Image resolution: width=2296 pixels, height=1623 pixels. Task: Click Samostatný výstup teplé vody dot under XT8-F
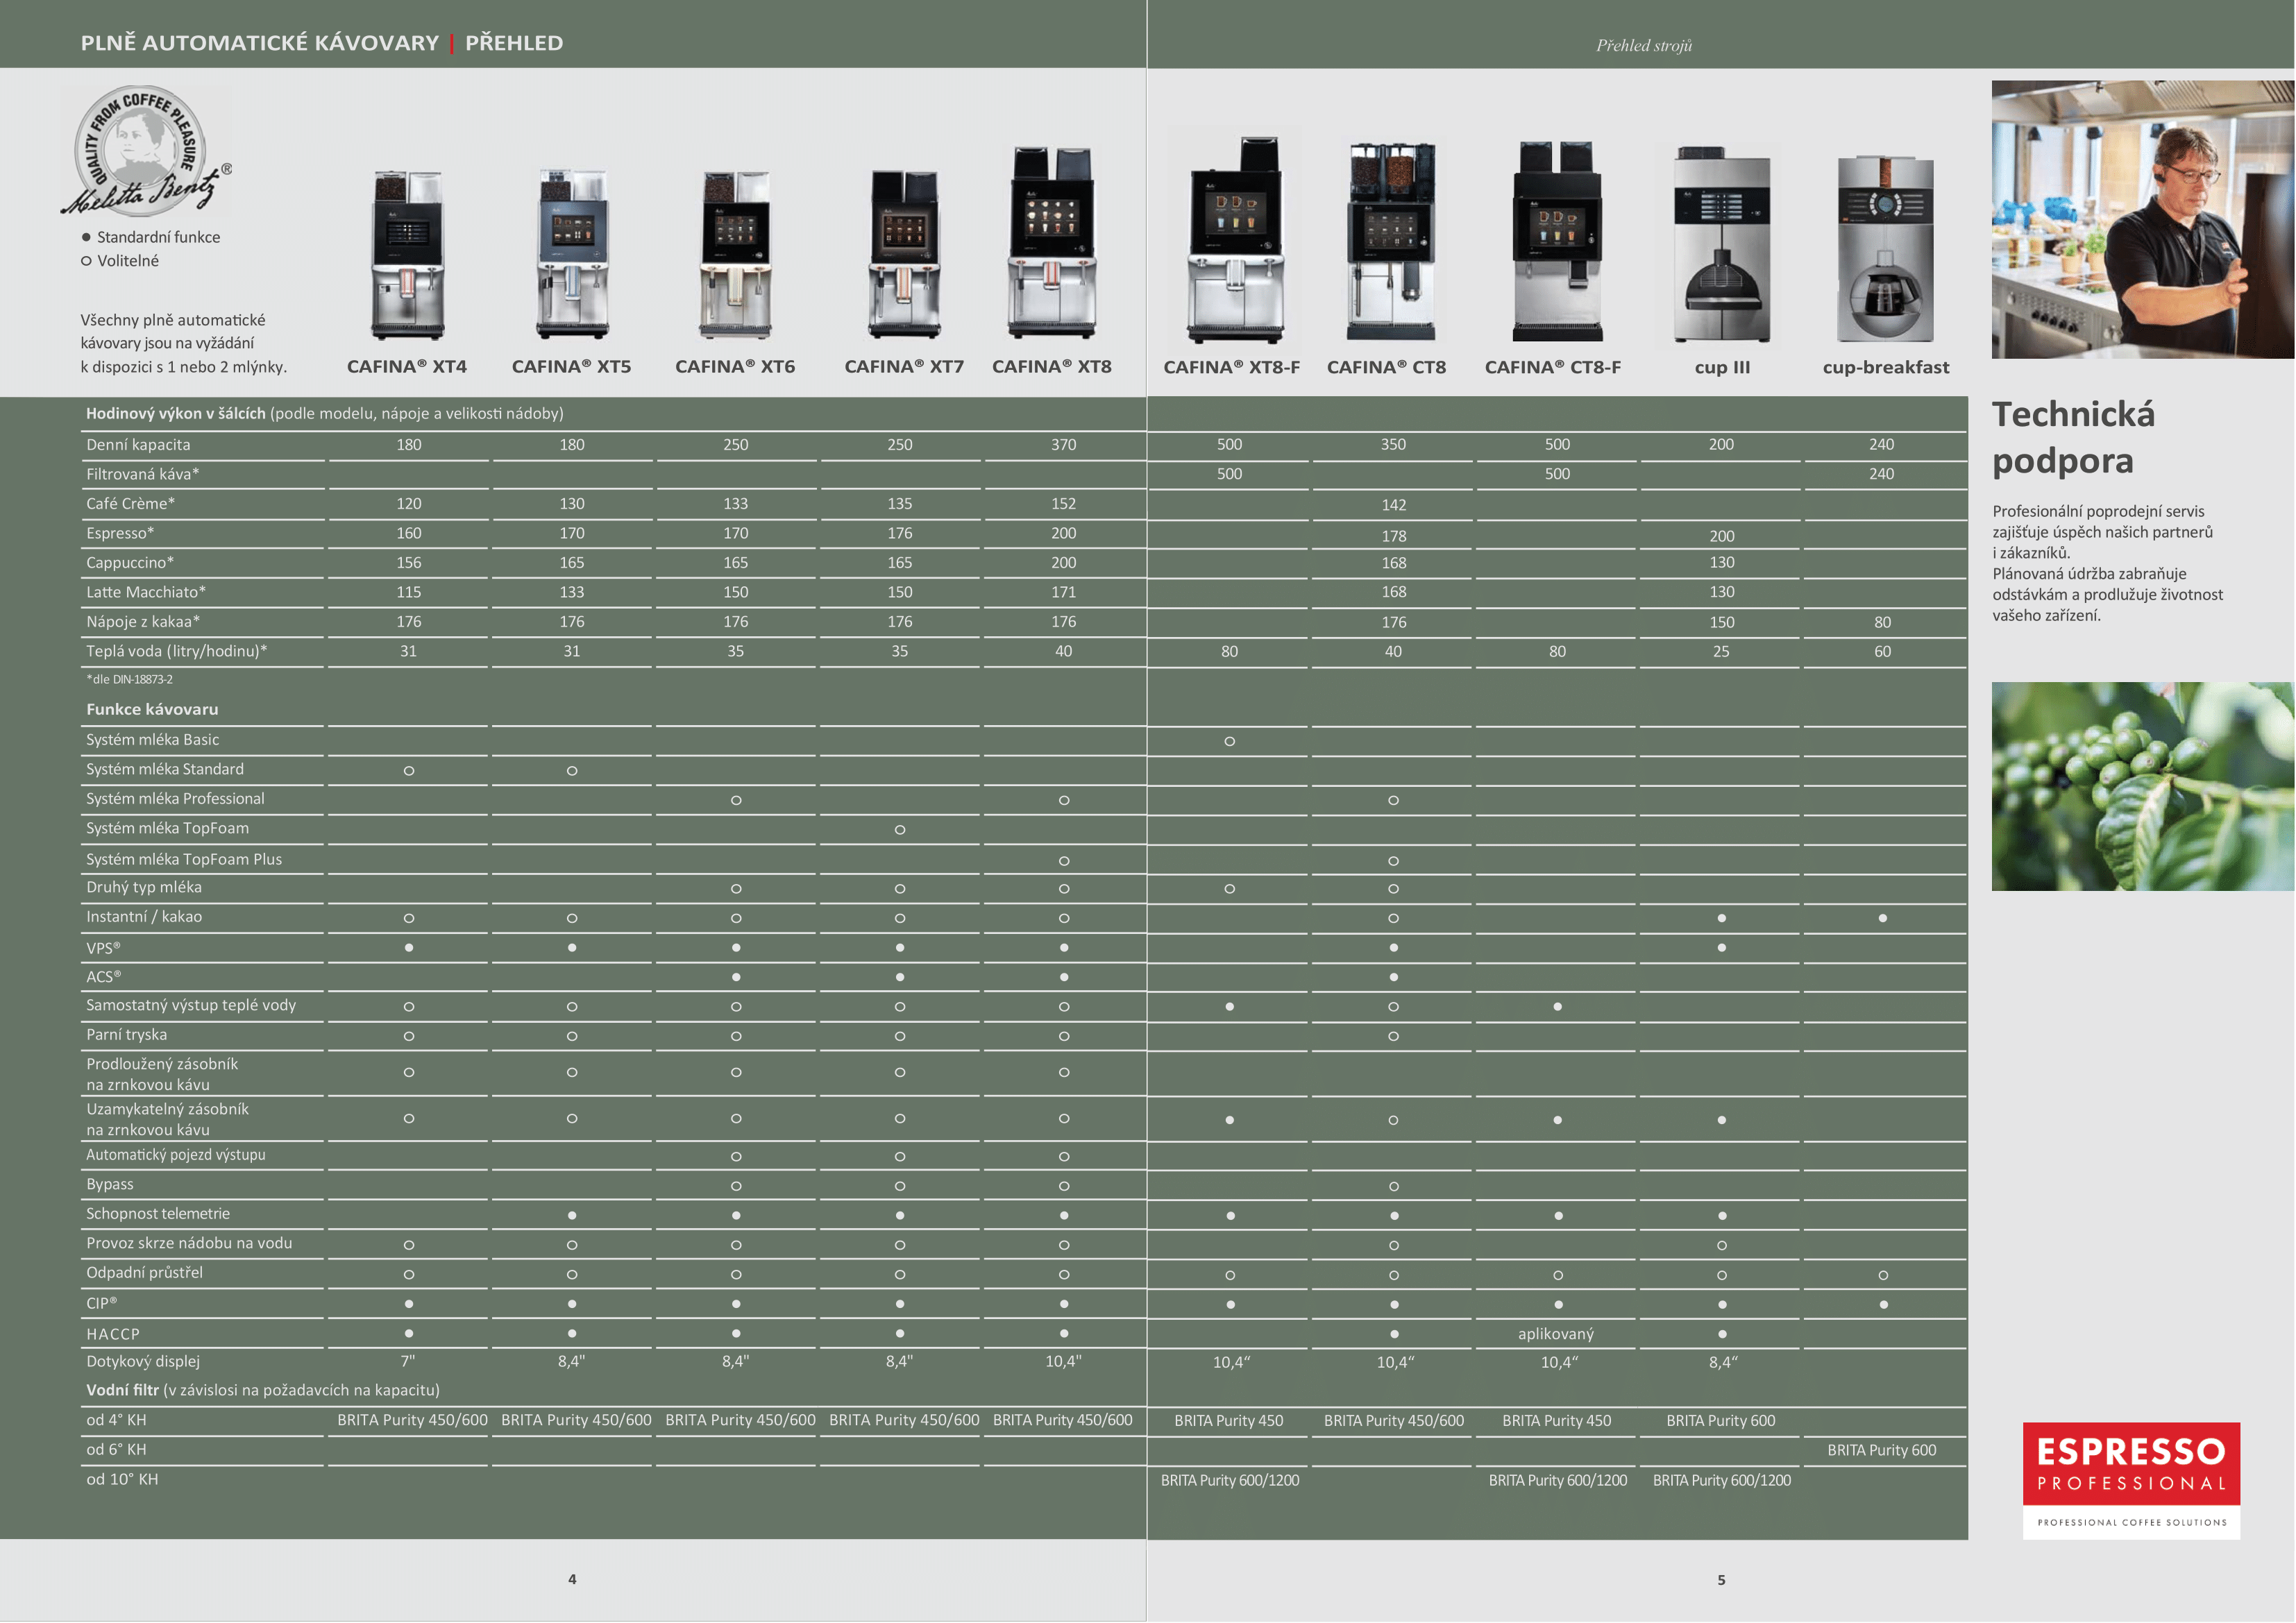pos(1230,1007)
